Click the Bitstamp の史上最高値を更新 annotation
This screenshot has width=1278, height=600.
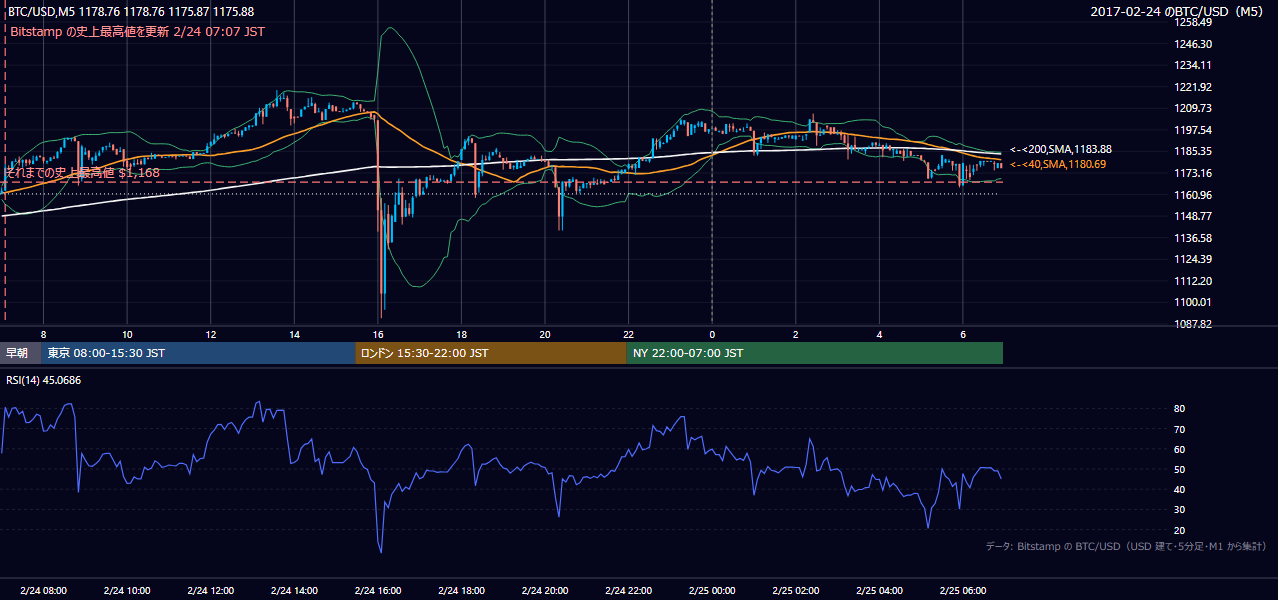(x=138, y=32)
